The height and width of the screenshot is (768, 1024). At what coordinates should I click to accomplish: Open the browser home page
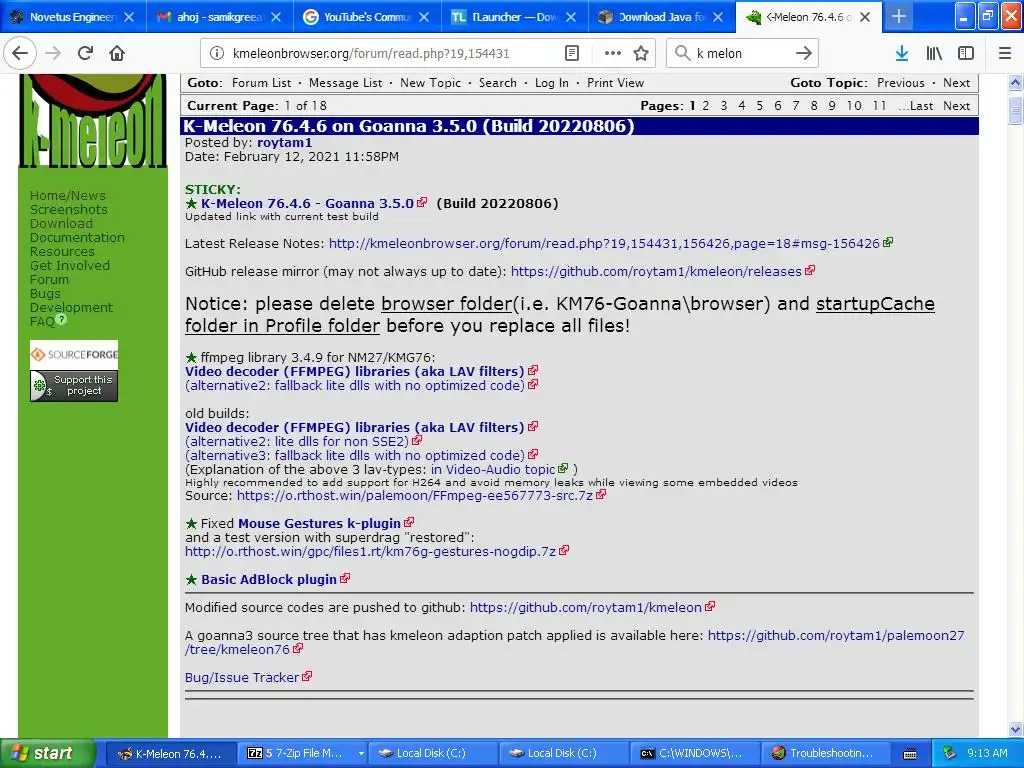pos(117,53)
